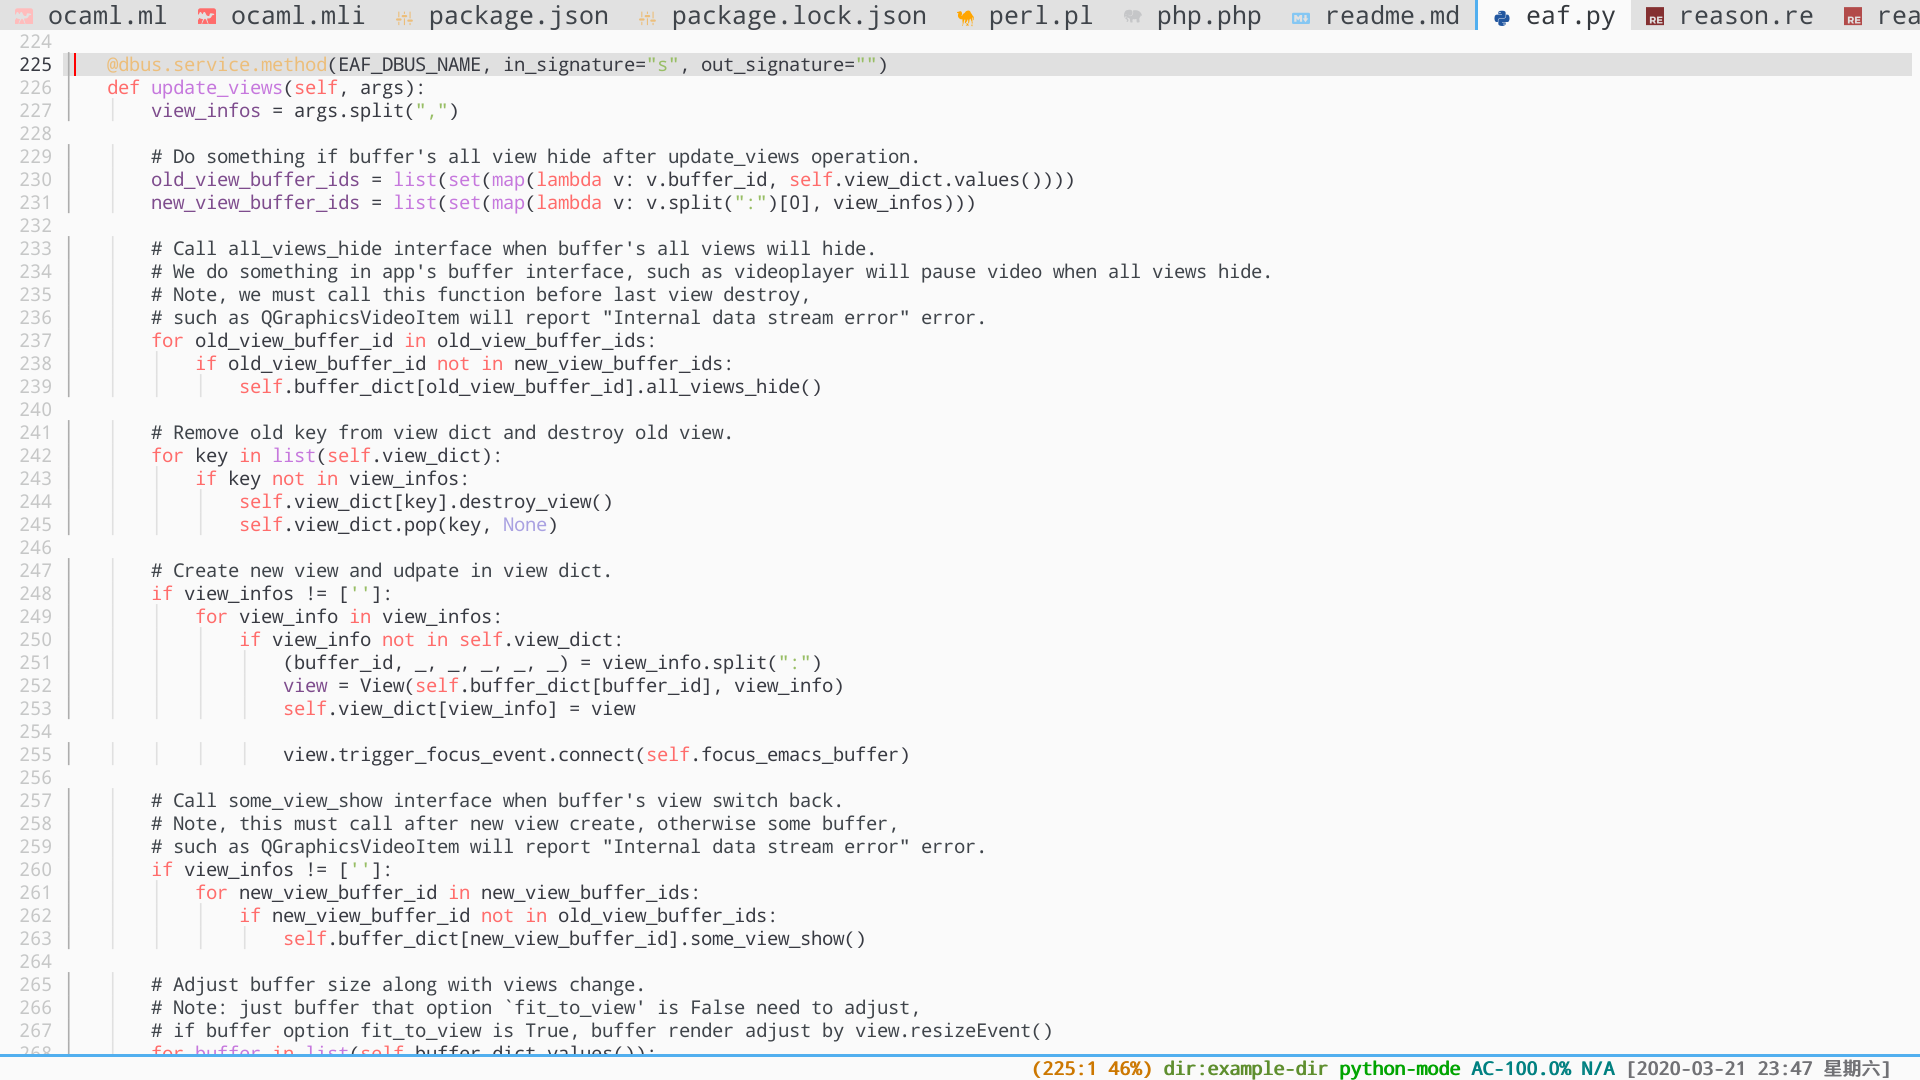Click the OCaml icon on ocaml.ml tab
This screenshot has width=1920, height=1080.
click(x=24, y=17)
